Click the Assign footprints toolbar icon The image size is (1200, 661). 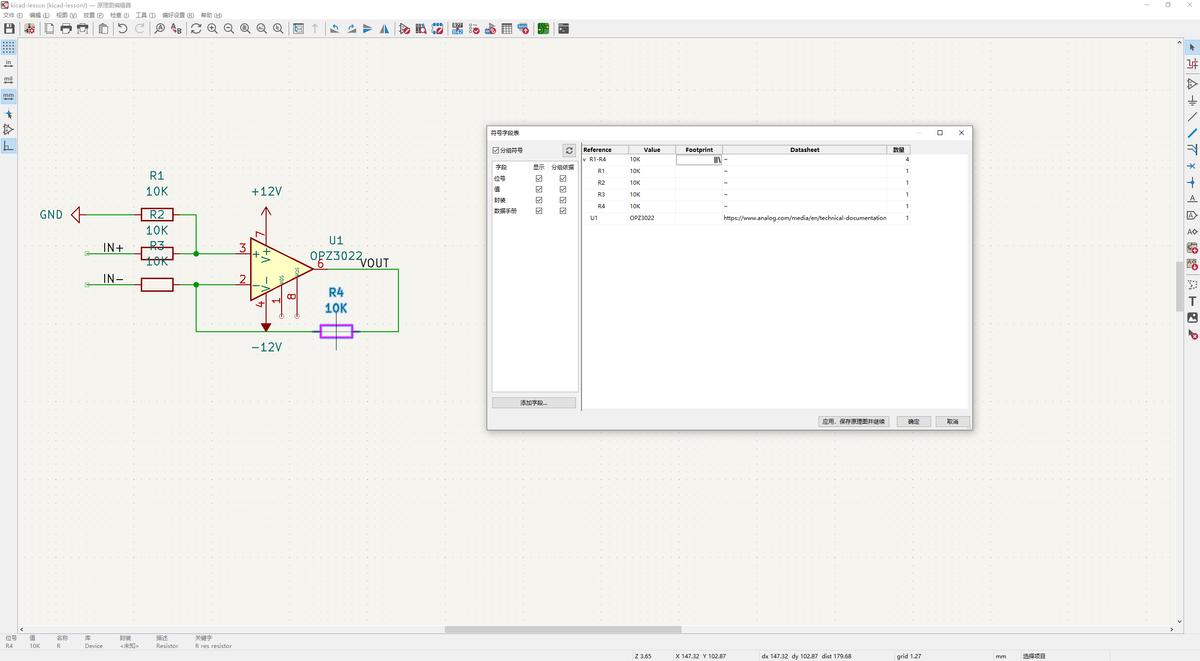(492, 29)
